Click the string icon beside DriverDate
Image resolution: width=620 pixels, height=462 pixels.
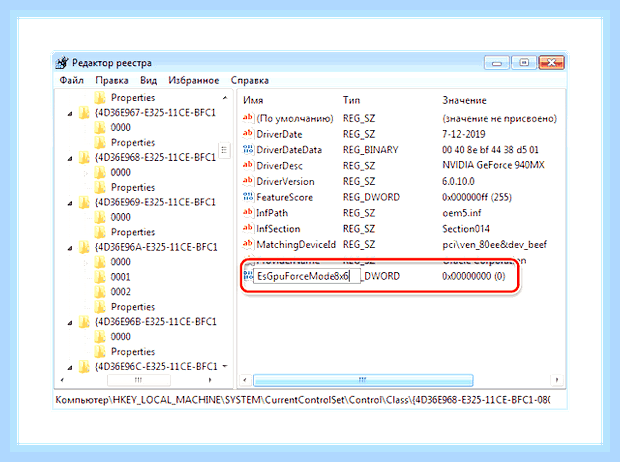(x=248, y=134)
